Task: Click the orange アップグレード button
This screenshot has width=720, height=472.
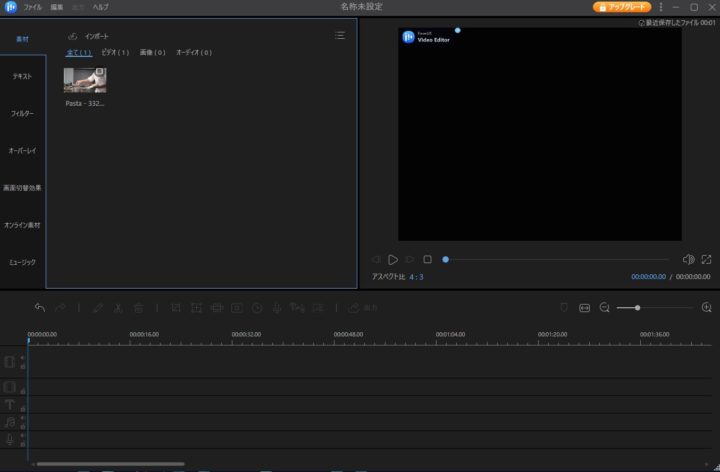Action: tap(622, 7)
